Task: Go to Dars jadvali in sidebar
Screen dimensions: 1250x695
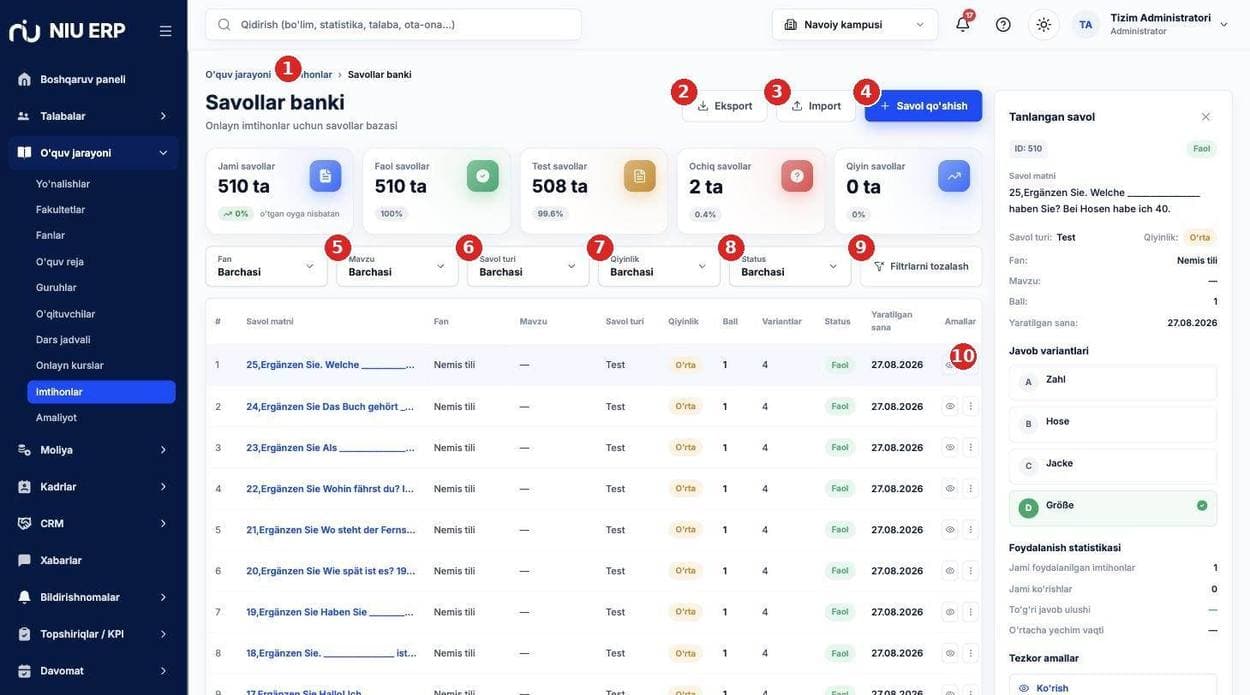Action: 63,339
